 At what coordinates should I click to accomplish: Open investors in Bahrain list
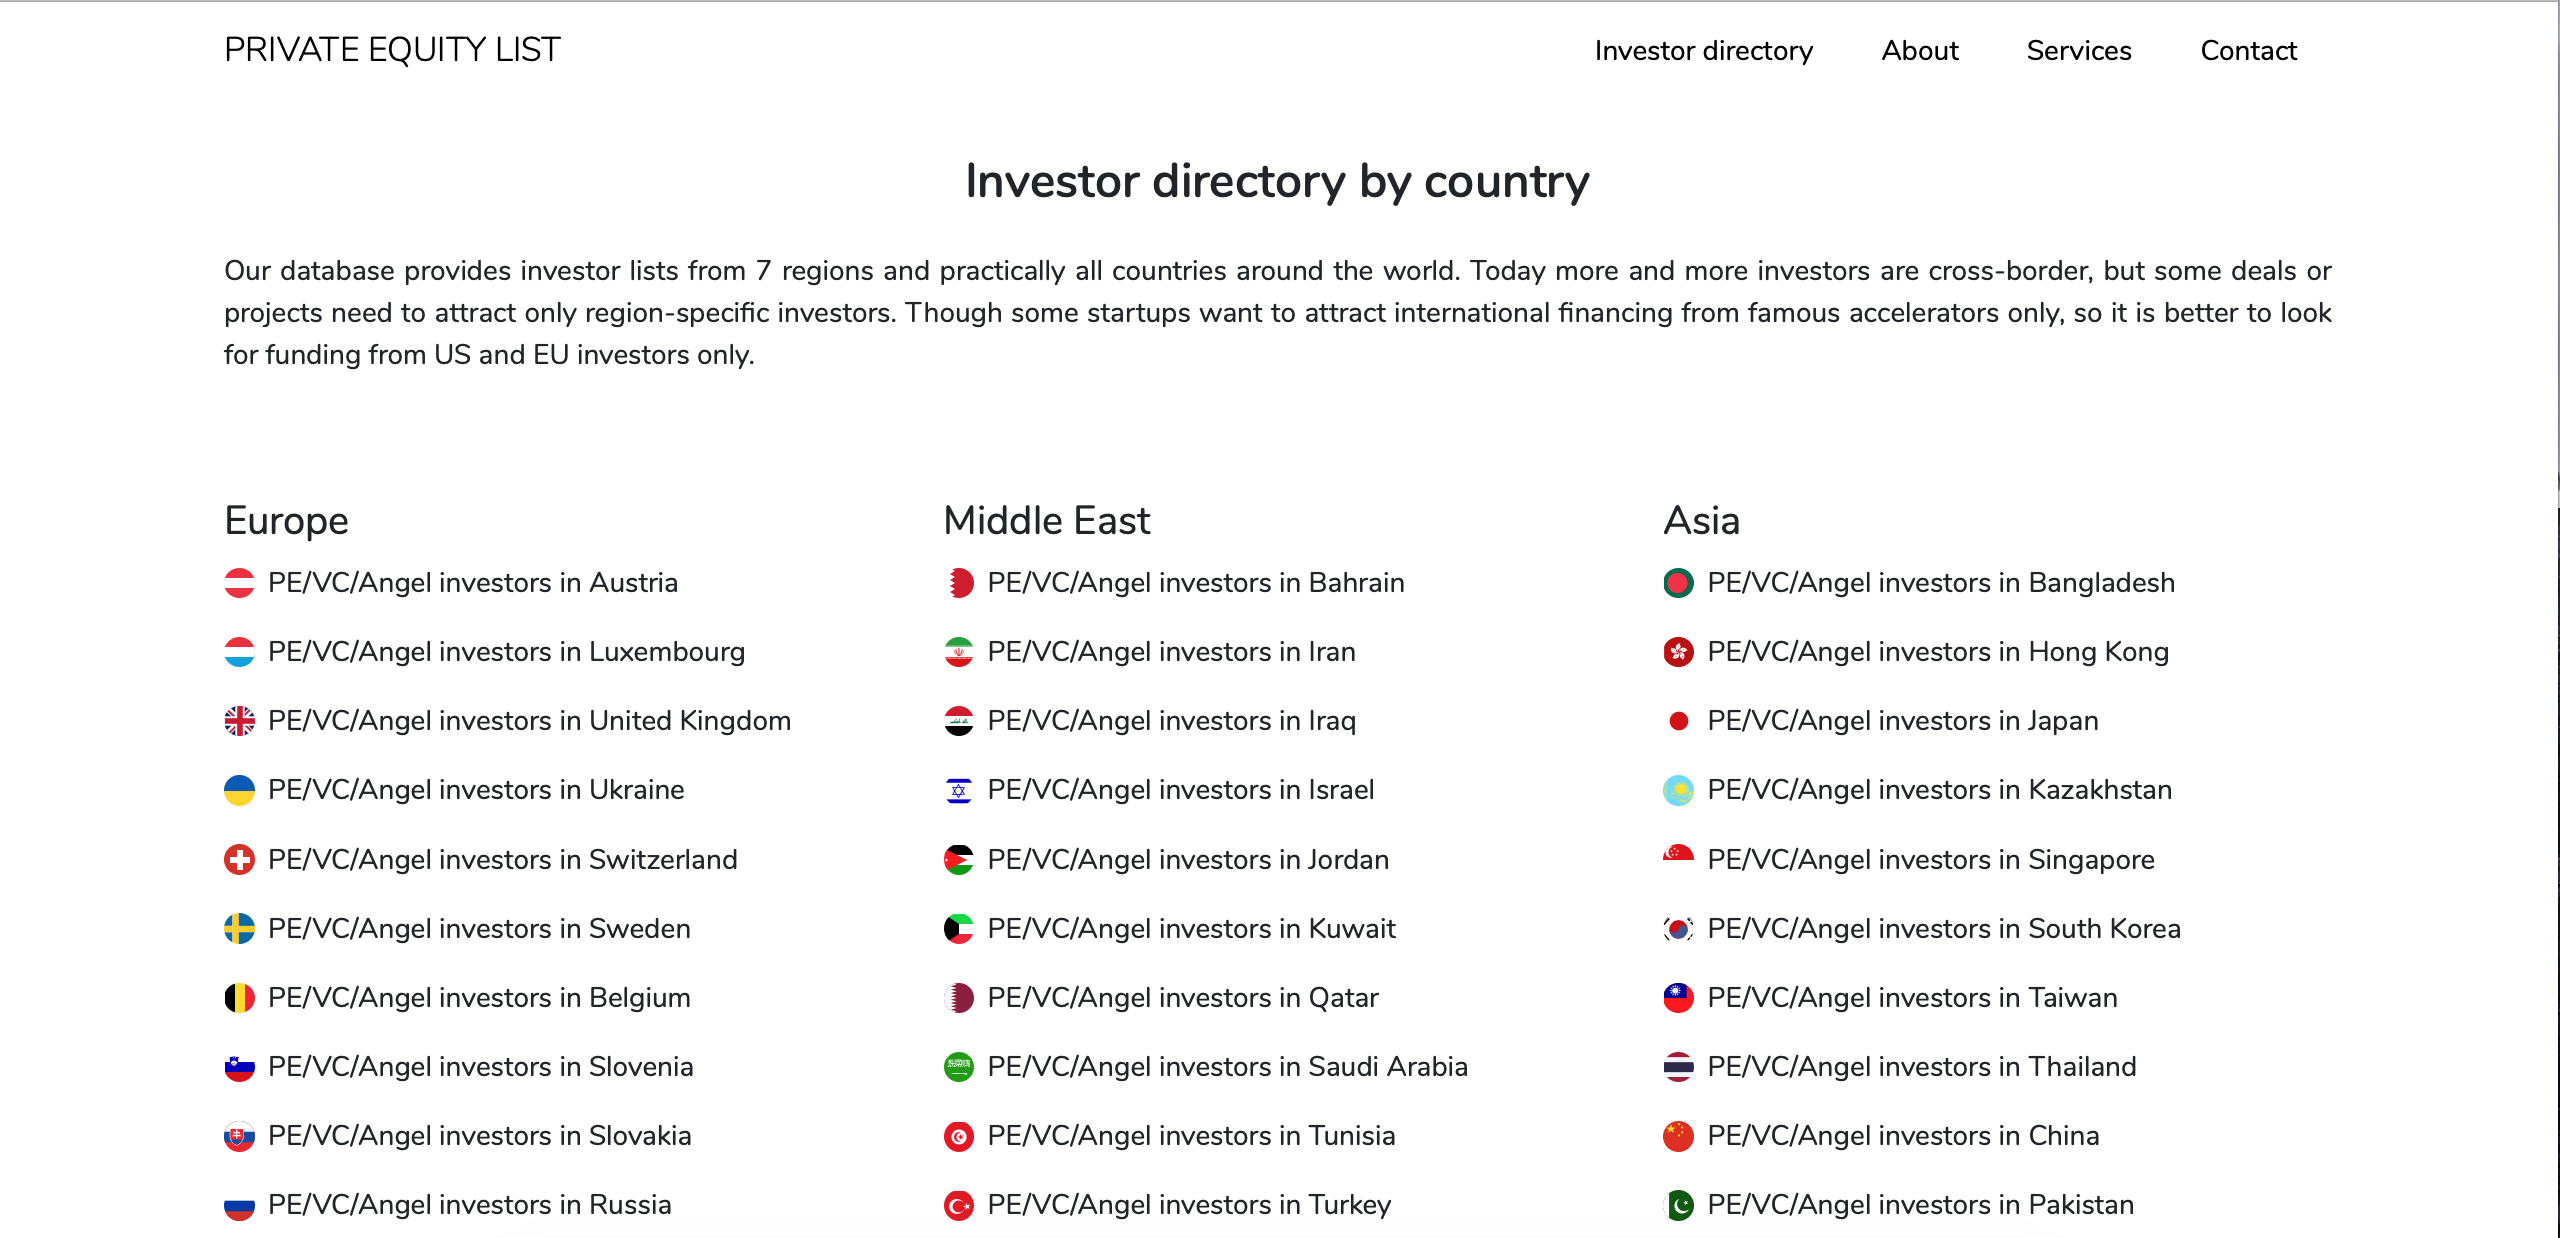[x=1195, y=582]
